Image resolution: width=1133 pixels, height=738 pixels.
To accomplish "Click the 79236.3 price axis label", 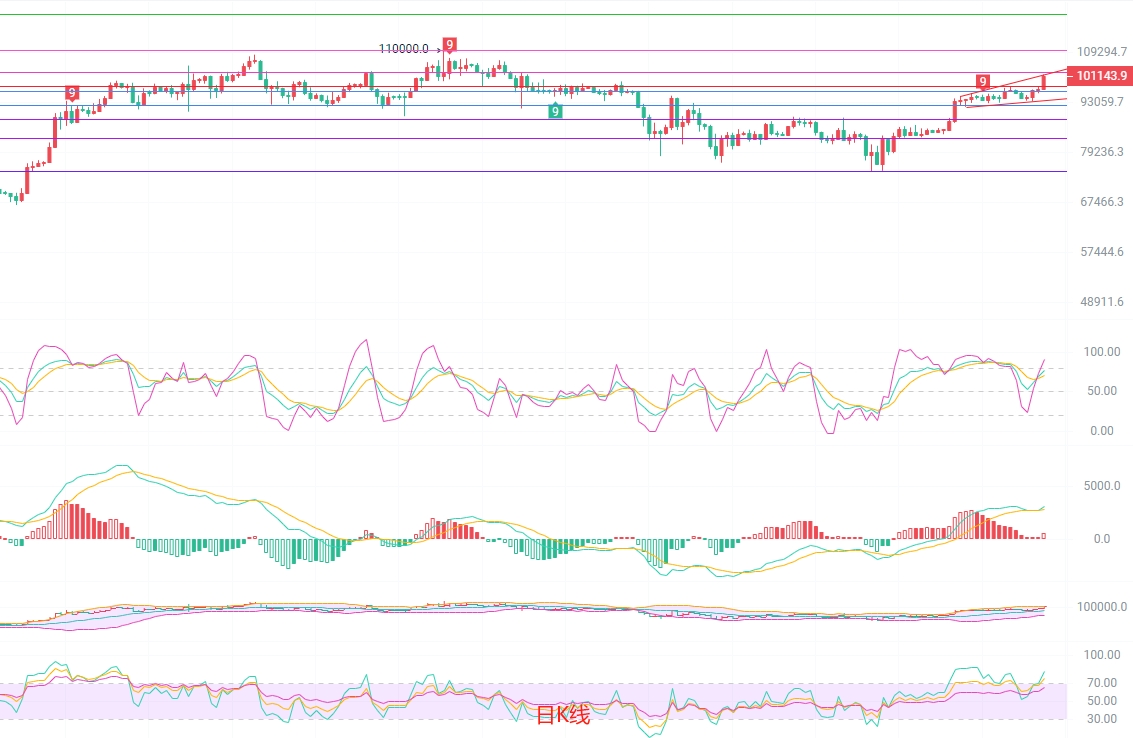I will coord(1102,152).
